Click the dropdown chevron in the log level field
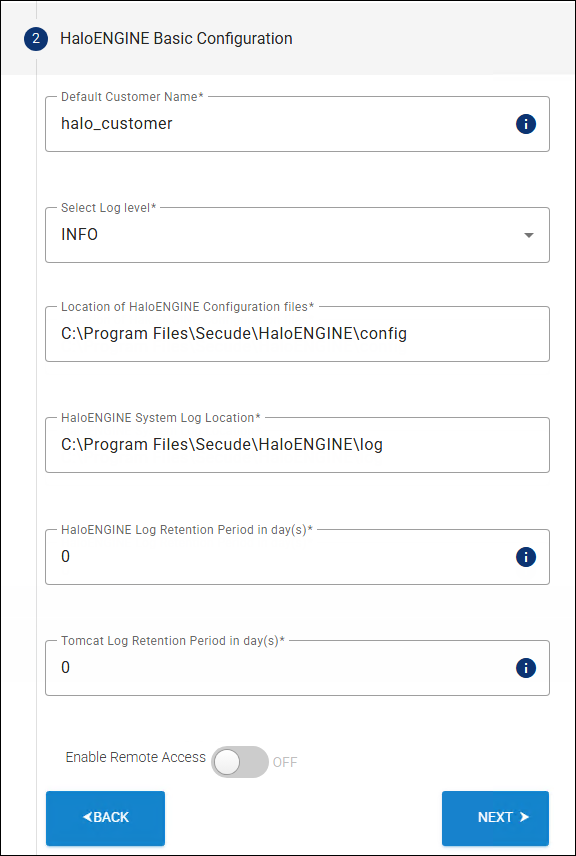Image resolution: width=576 pixels, height=856 pixels. point(529,234)
